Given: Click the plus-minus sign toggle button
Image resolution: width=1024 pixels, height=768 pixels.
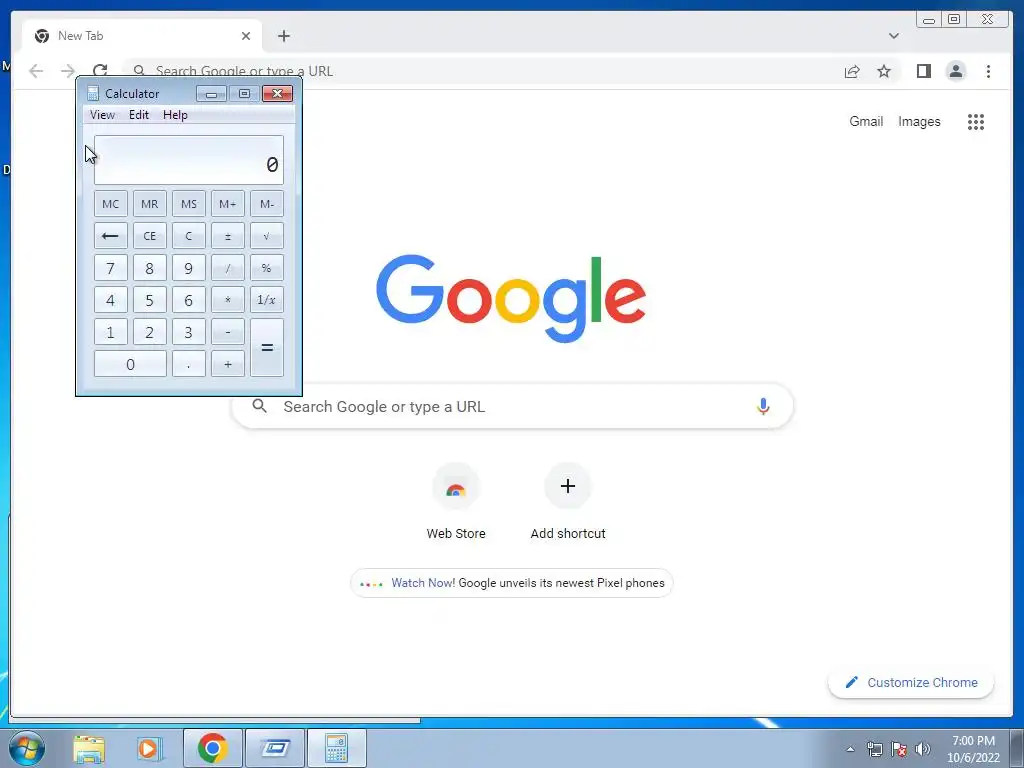Looking at the screenshot, I should (x=228, y=236).
